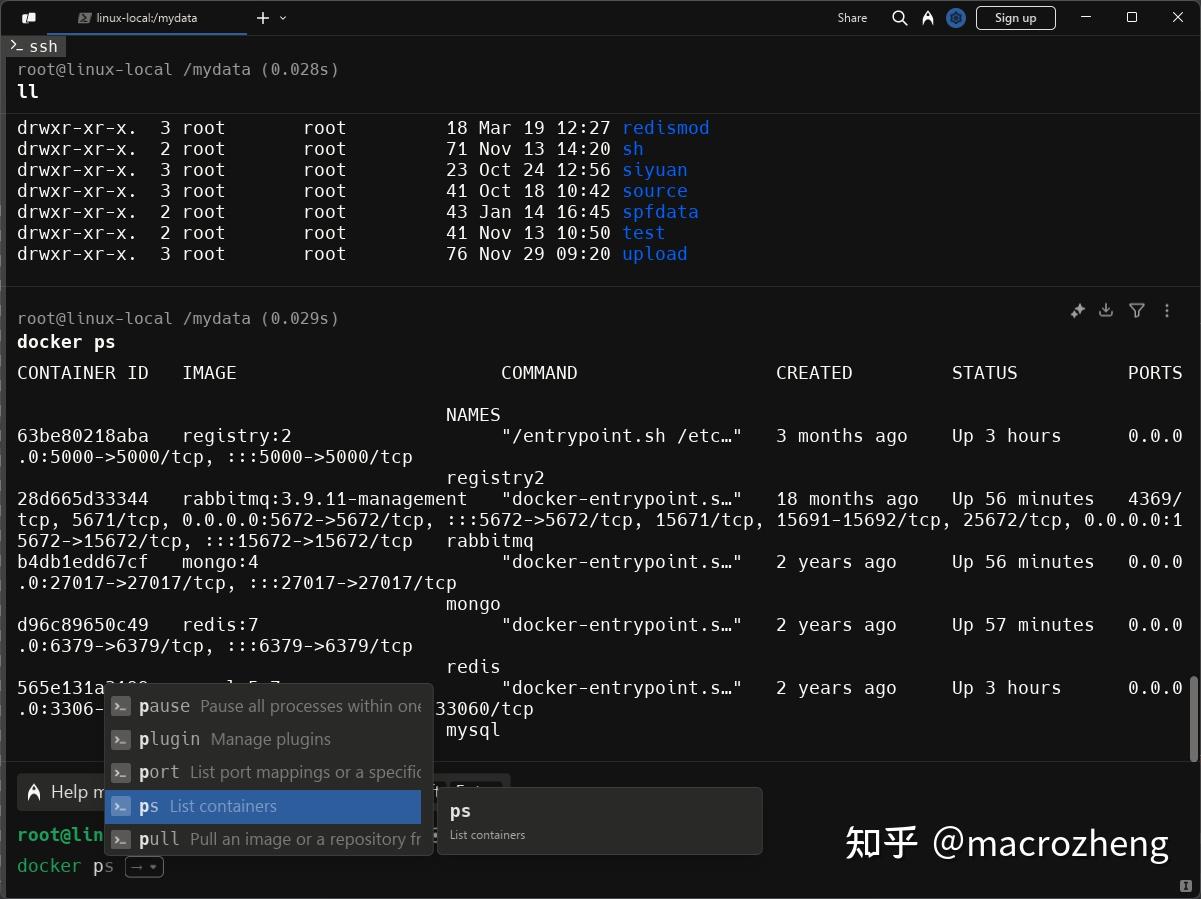Image resolution: width=1201 pixels, height=899 pixels.
Task: Click the blue hexagon settings avatar icon
Action: pos(956,18)
